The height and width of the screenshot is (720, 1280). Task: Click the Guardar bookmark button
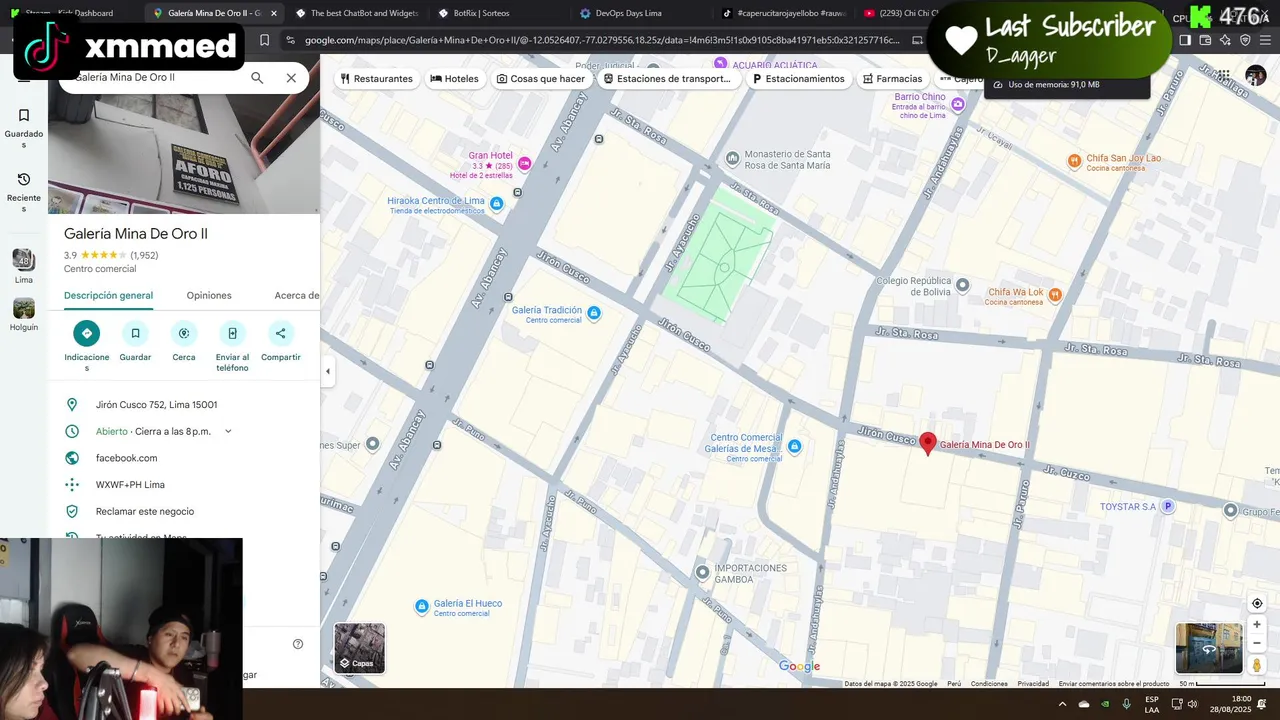[135, 341]
